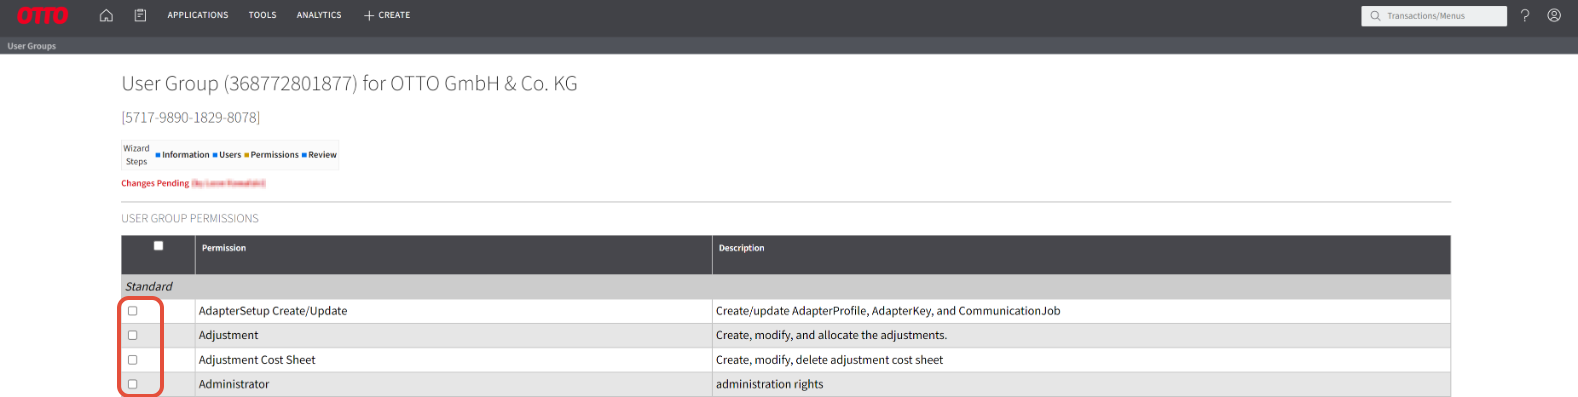This screenshot has width=1578, height=397.
Task: Go to the Permissions wizard step
Action: (272, 155)
